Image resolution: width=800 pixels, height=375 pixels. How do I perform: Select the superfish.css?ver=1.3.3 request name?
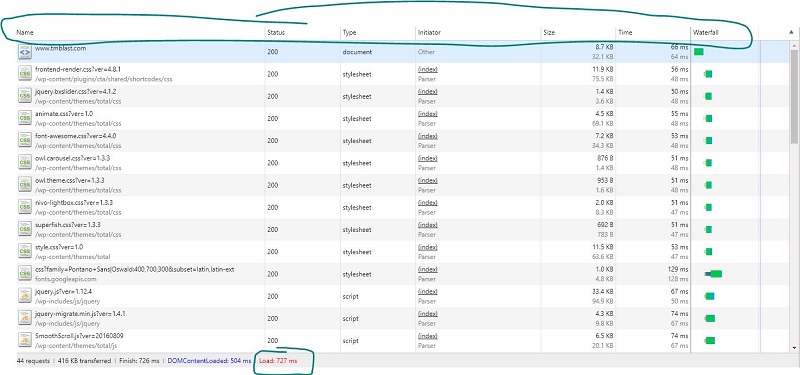[67, 225]
